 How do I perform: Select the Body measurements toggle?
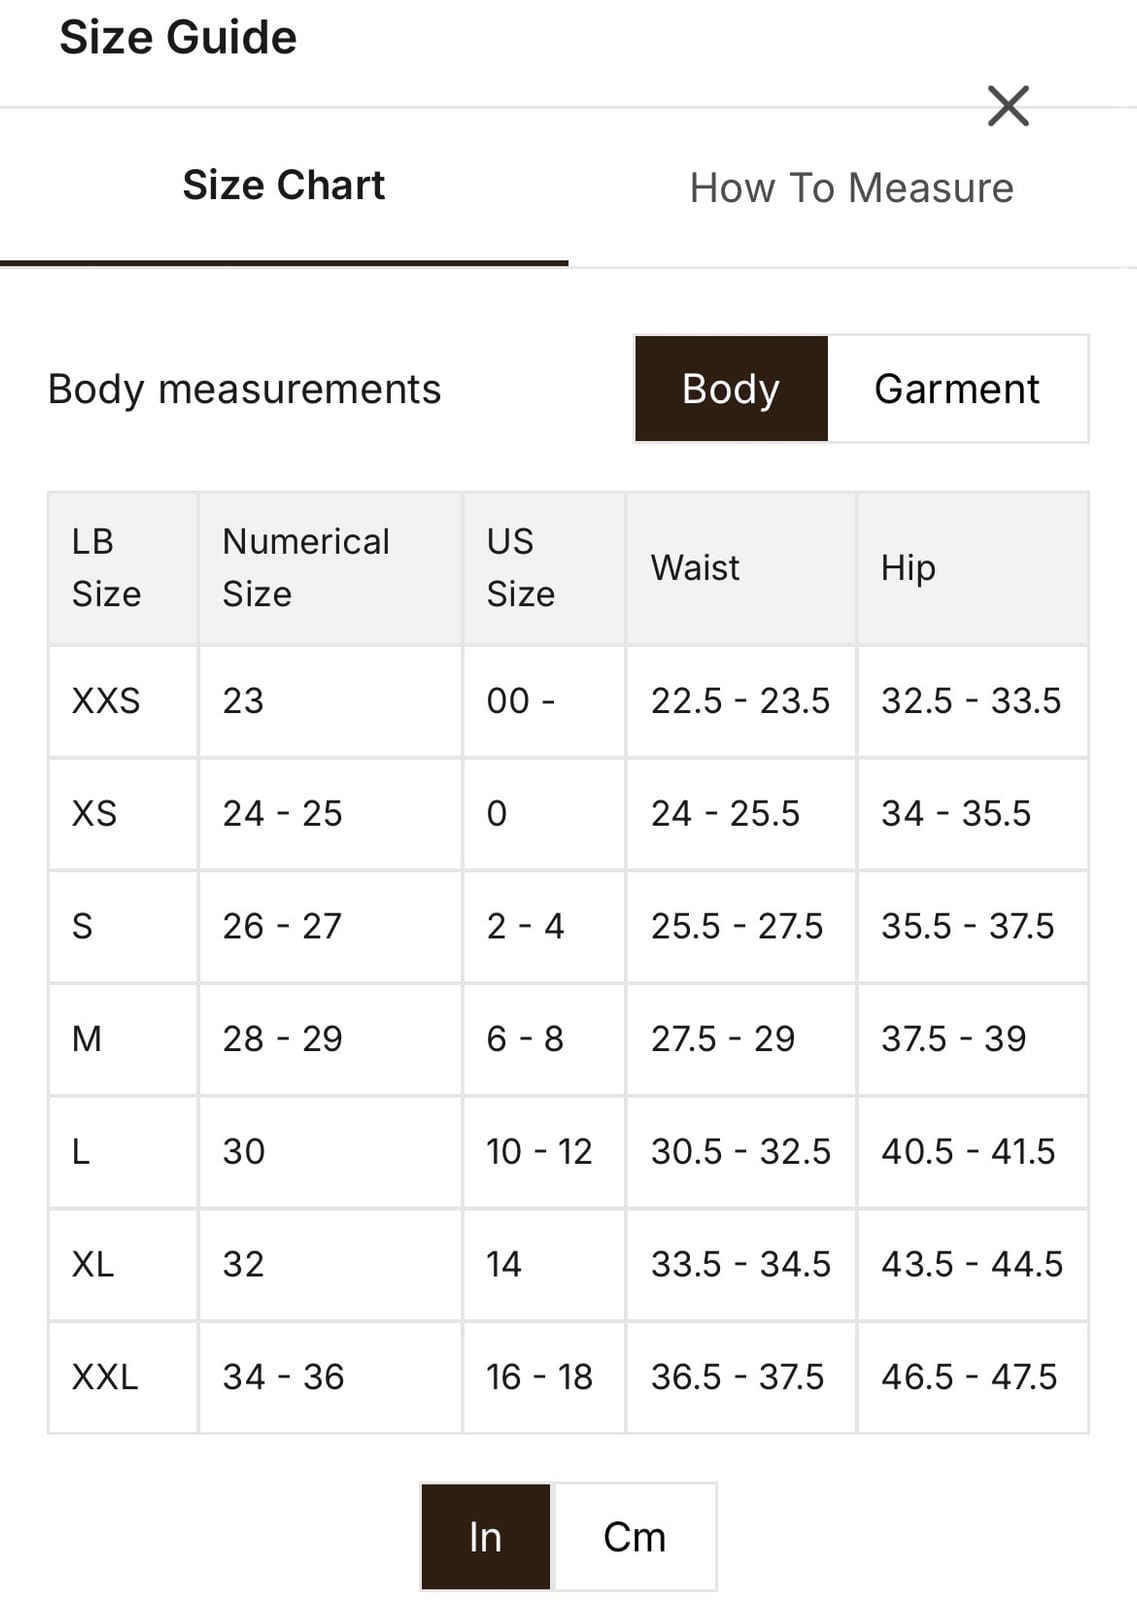point(731,389)
